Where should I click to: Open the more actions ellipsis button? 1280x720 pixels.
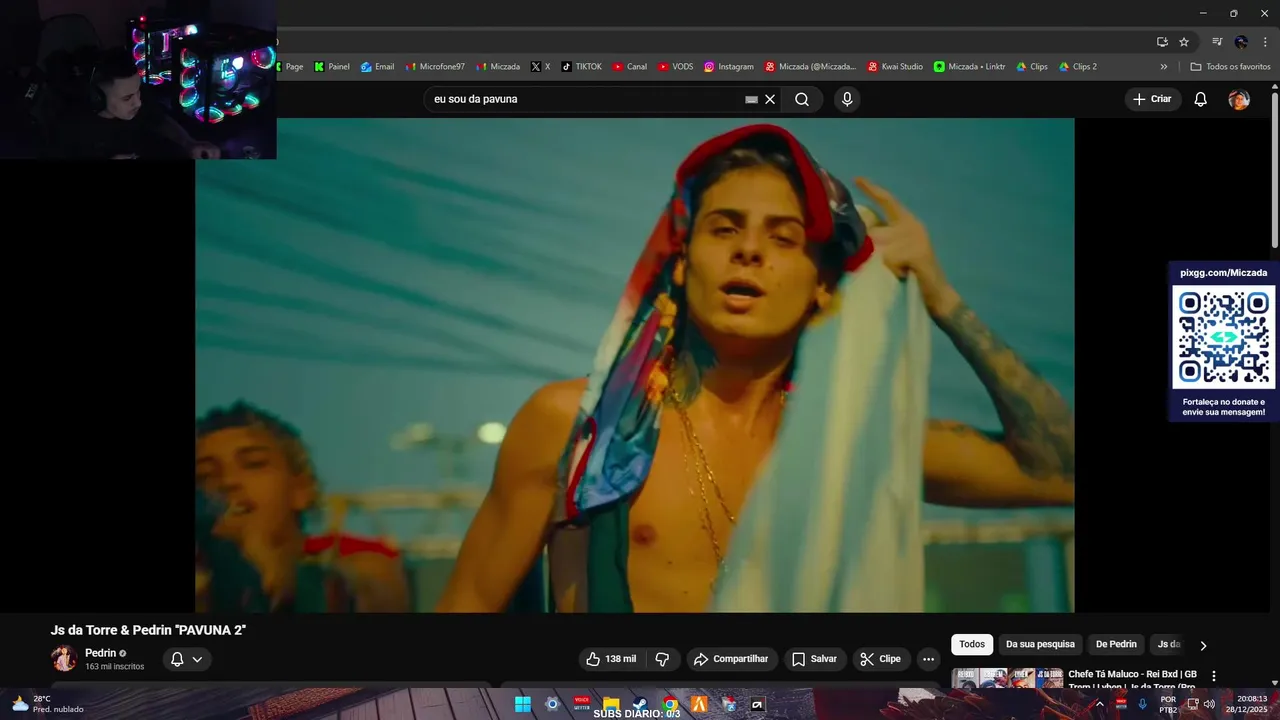coord(928,659)
